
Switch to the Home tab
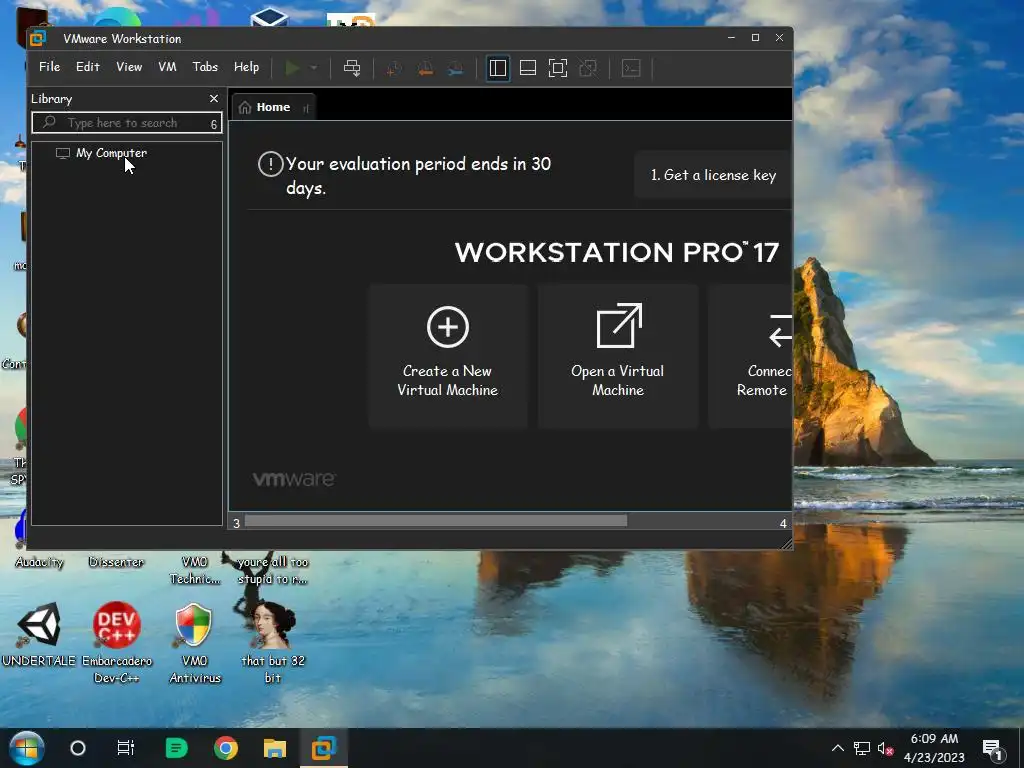click(273, 107)
